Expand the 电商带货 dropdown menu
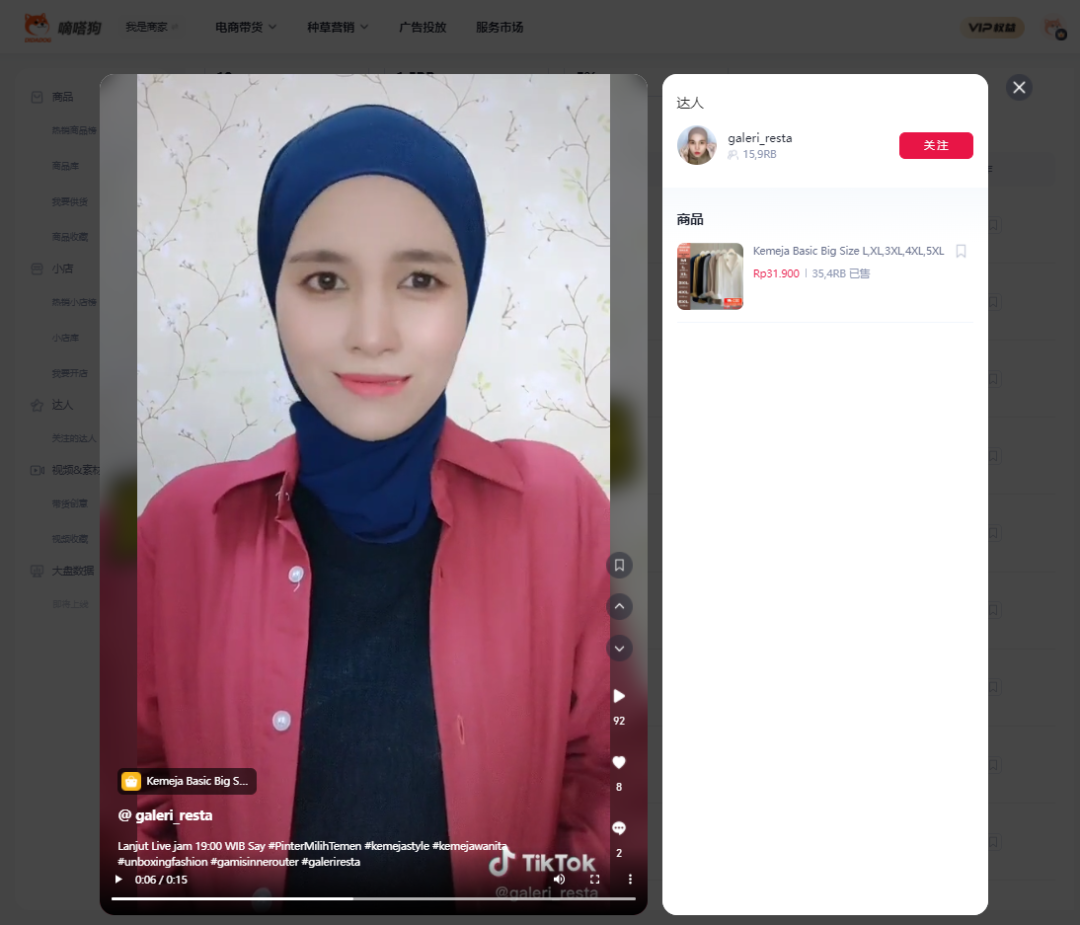The height and width of the screenshot is (925, 1080). [245, 27]
